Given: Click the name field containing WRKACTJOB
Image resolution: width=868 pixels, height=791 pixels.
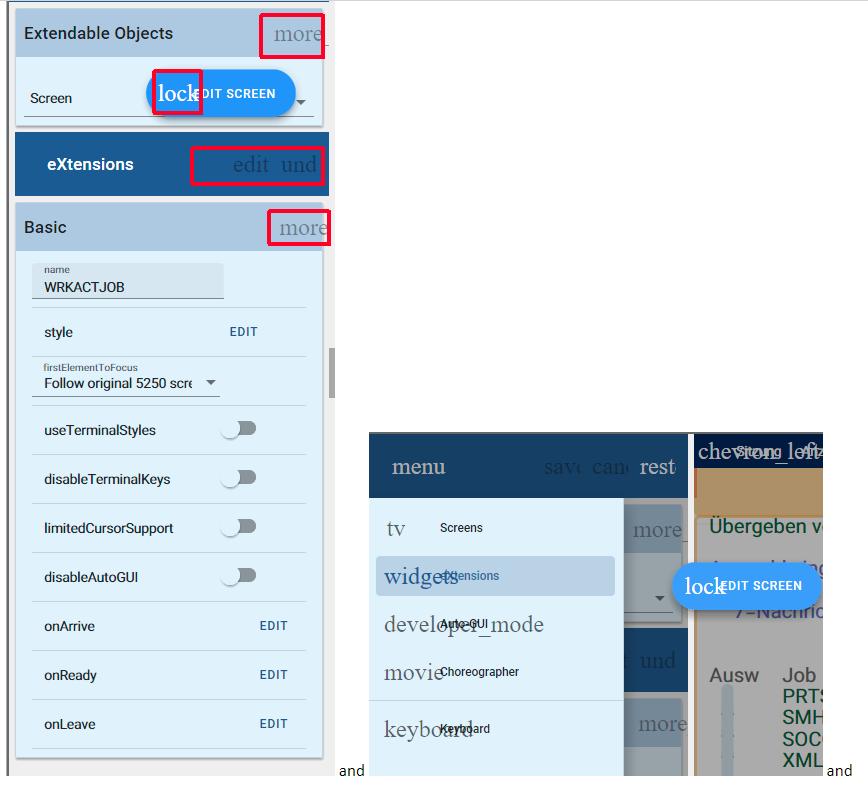Looking at the screenshot, I should [128, 286].
